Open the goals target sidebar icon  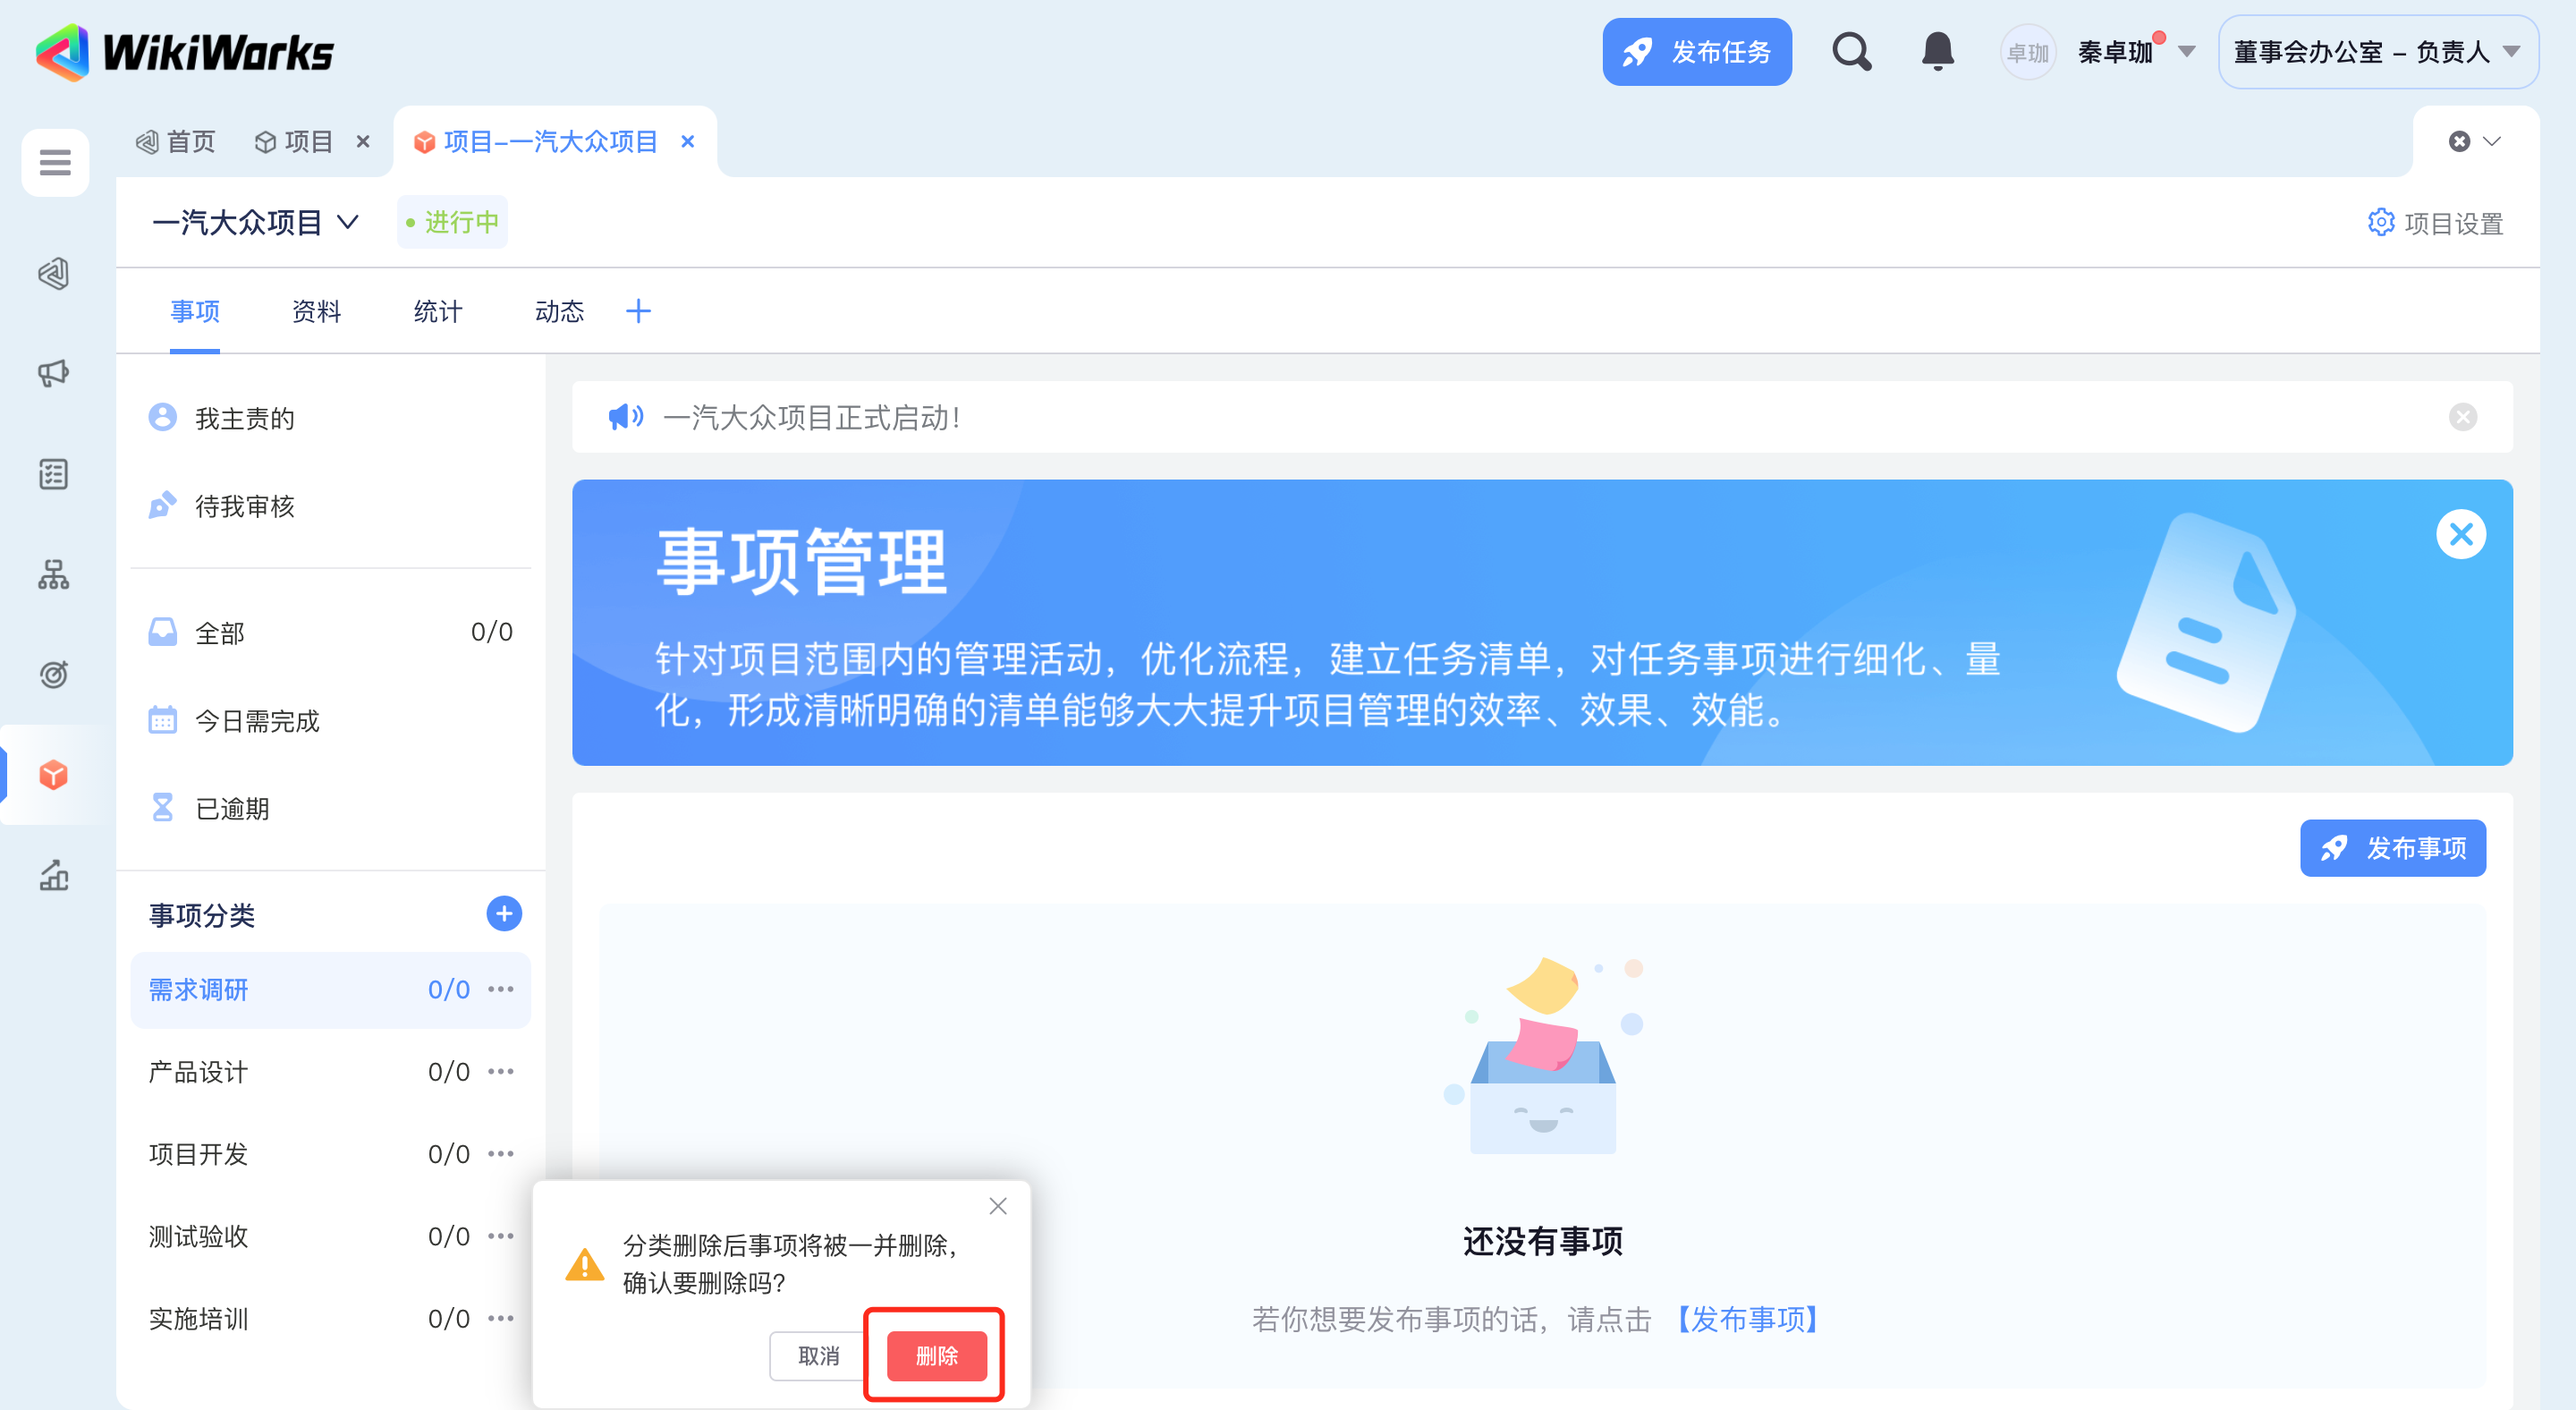pyautogui.click(x=54, y=674)
